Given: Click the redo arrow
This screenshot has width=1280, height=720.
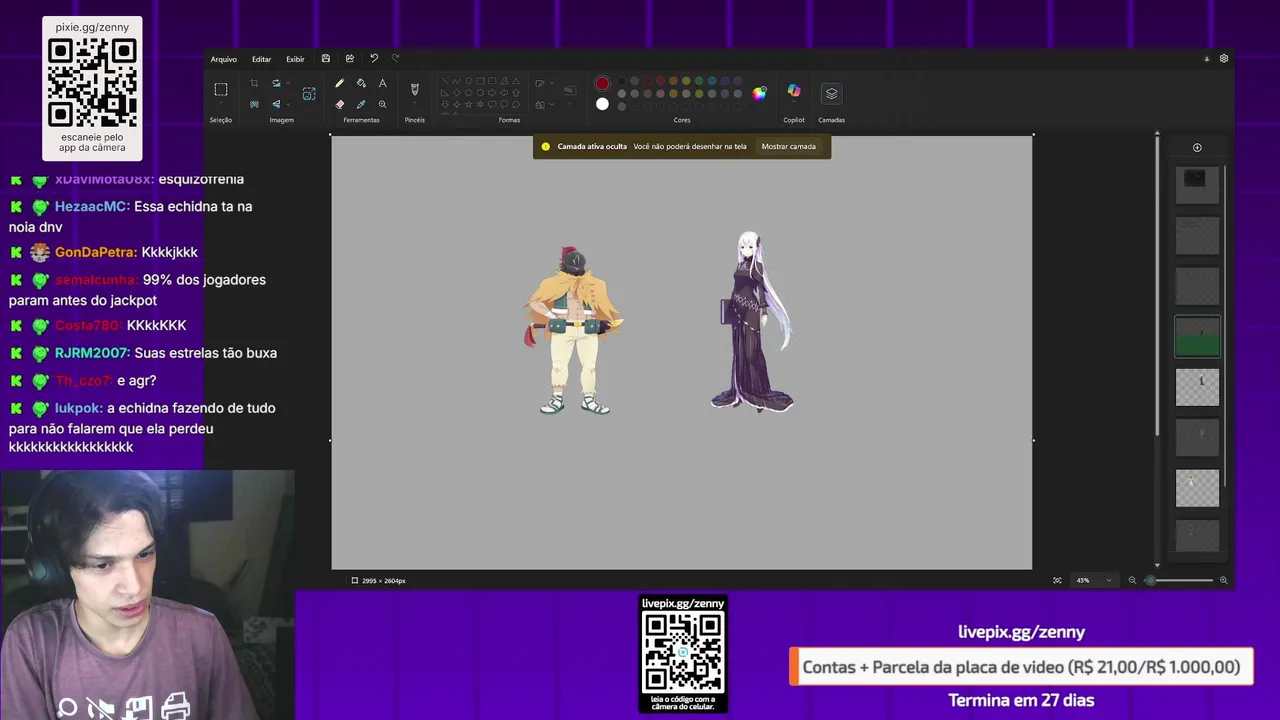Looking at the screenshot, I should pyautogui.click(x=396, y=59).
